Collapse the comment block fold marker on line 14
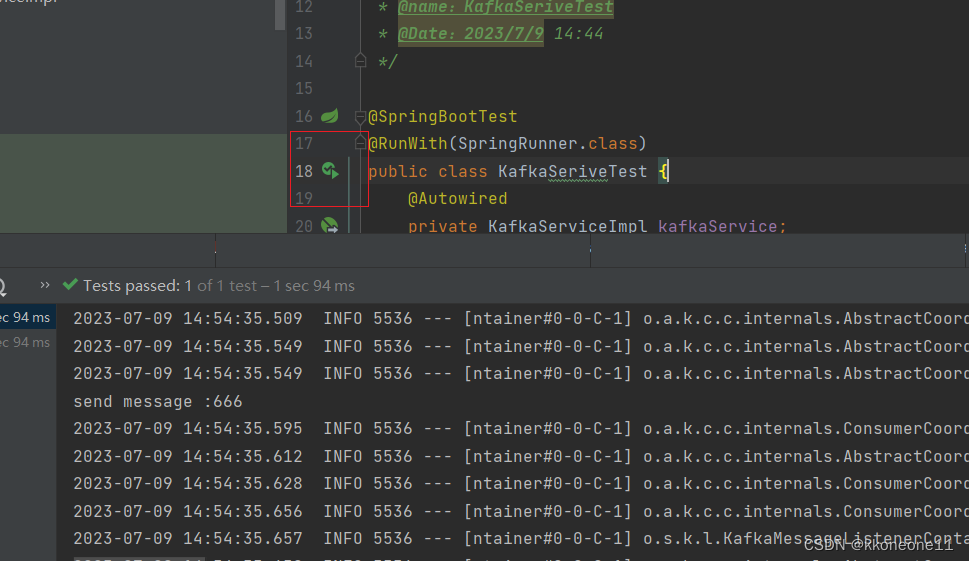The image size is (969, 561). (360, 61)
